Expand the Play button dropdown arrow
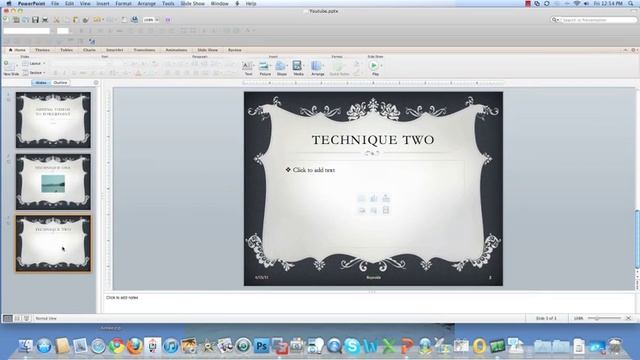Screen dimensions: 640x360 tap(381, 66)
